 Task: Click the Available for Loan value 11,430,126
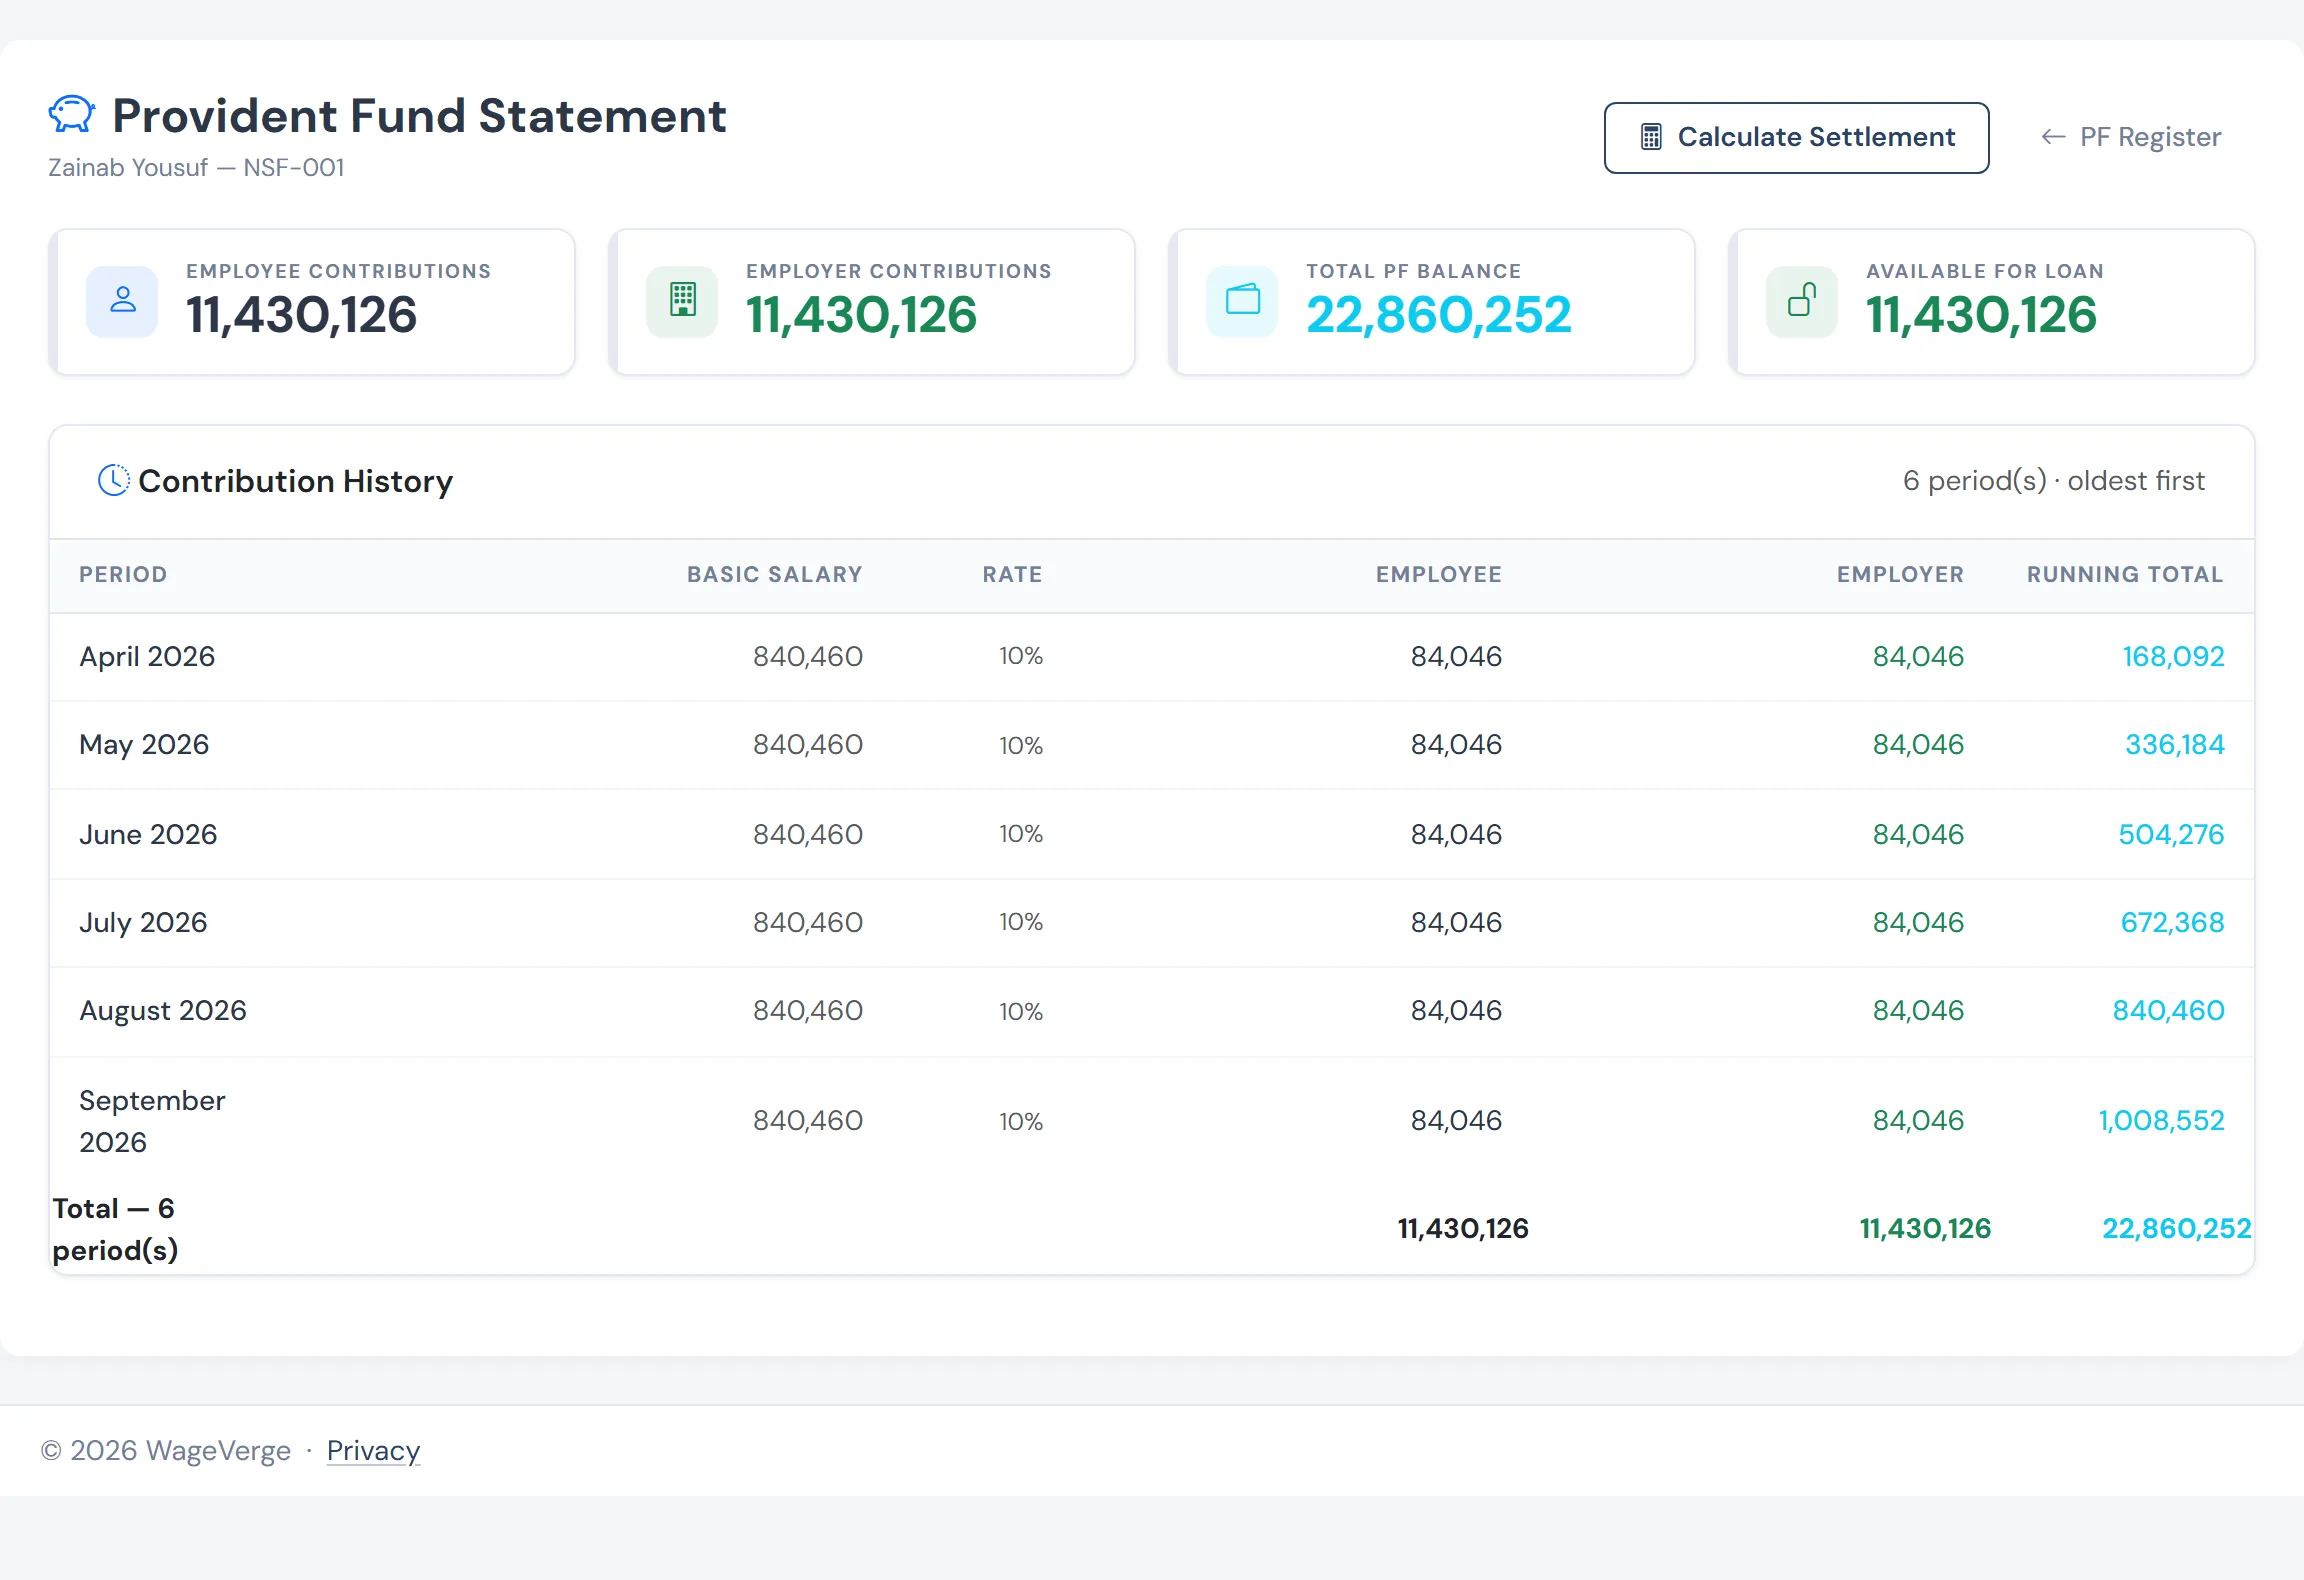click(1981, 315)
